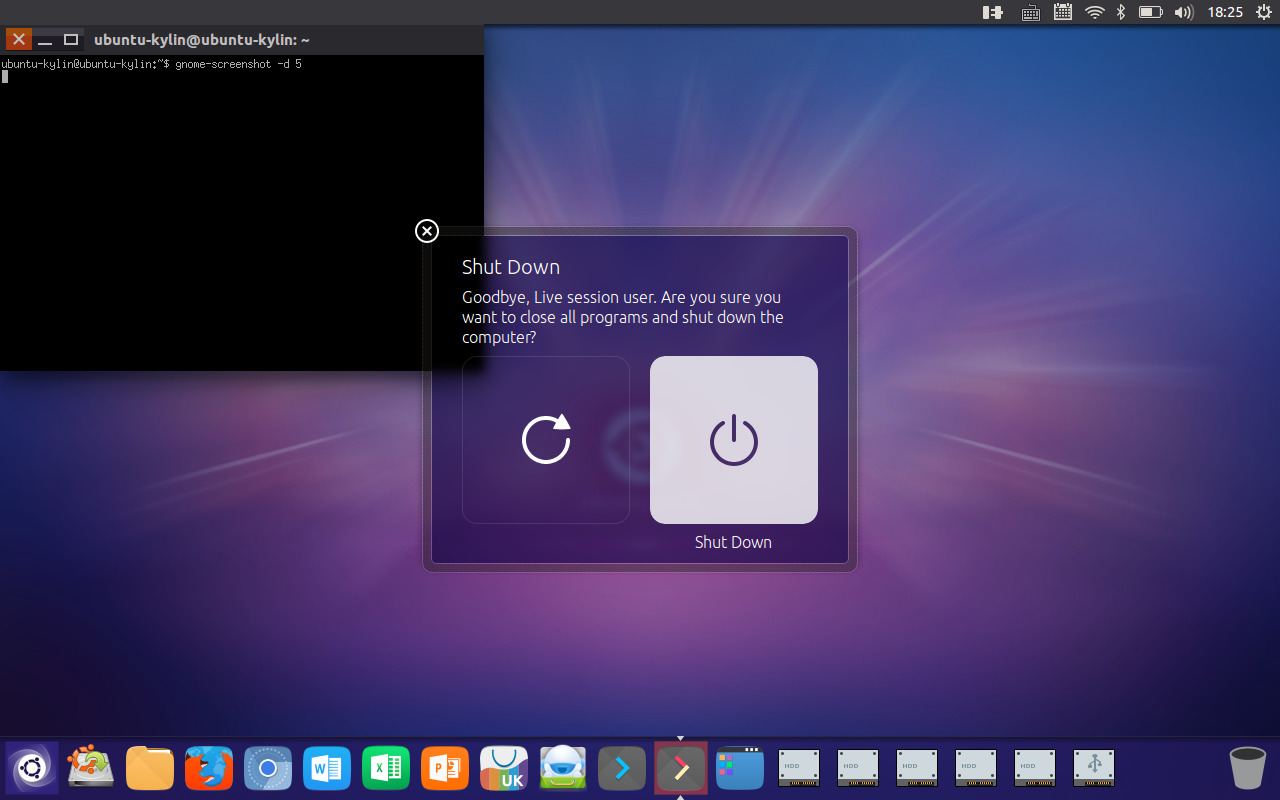Open WPS Presentation from the dock

click(x=445, y=768)
